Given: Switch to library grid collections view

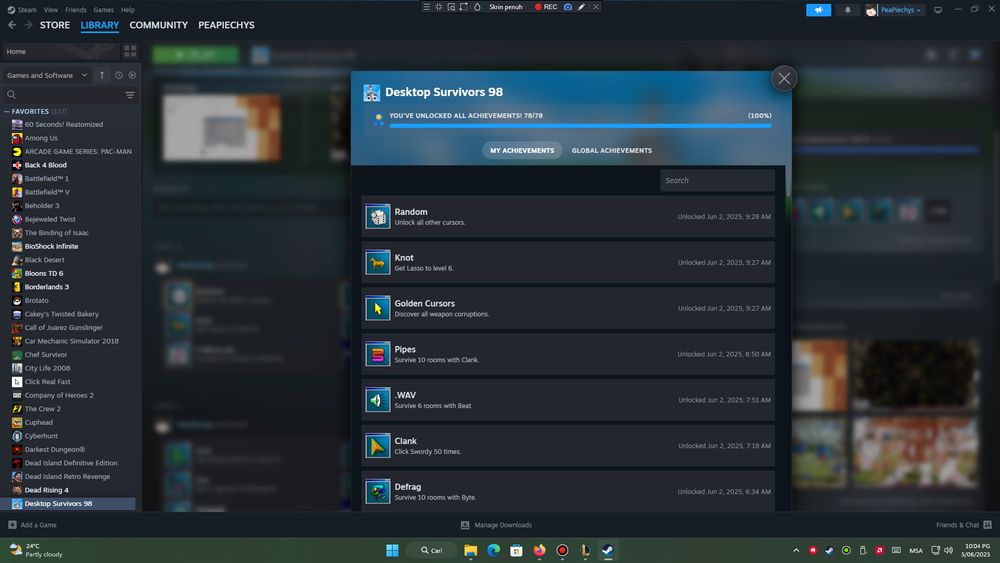Looking at the screenshot, I should click(x=130, y=52).
